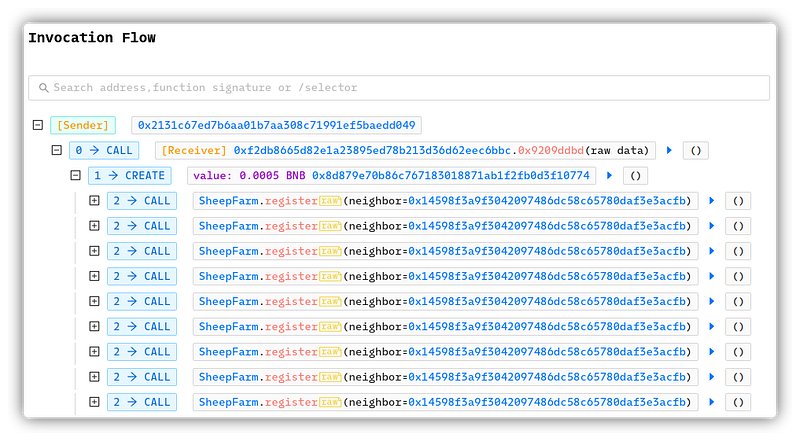Click the blue arrow on the CREATE row
Screen dimensions: 800x441
pos(609,176)
